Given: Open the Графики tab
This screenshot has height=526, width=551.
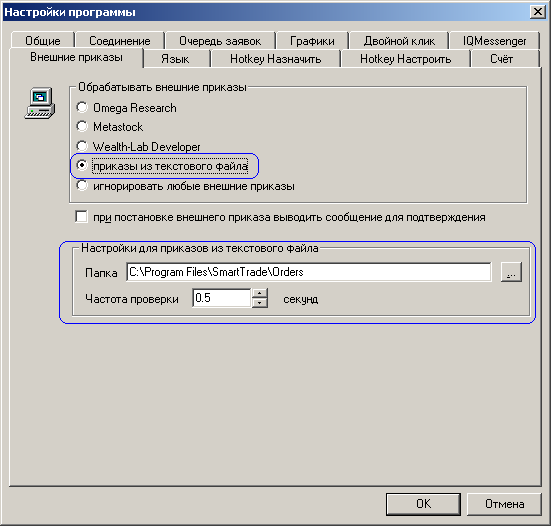Looking at the screenshot, I should click(x=312, y=41).
